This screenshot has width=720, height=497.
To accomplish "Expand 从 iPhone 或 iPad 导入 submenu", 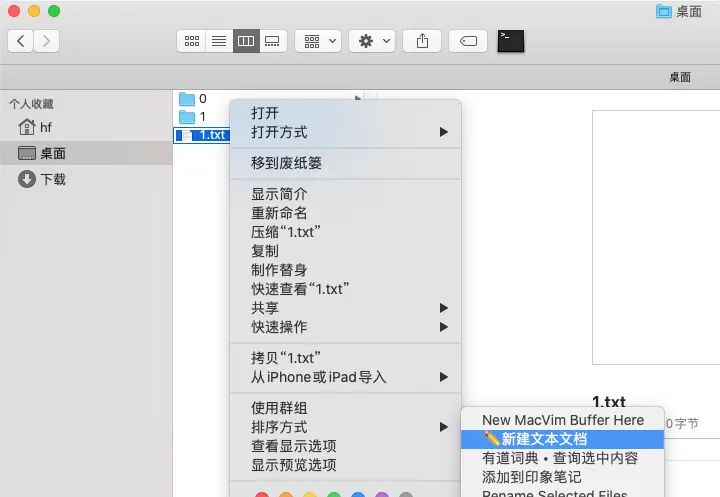I will pos(345,377).
